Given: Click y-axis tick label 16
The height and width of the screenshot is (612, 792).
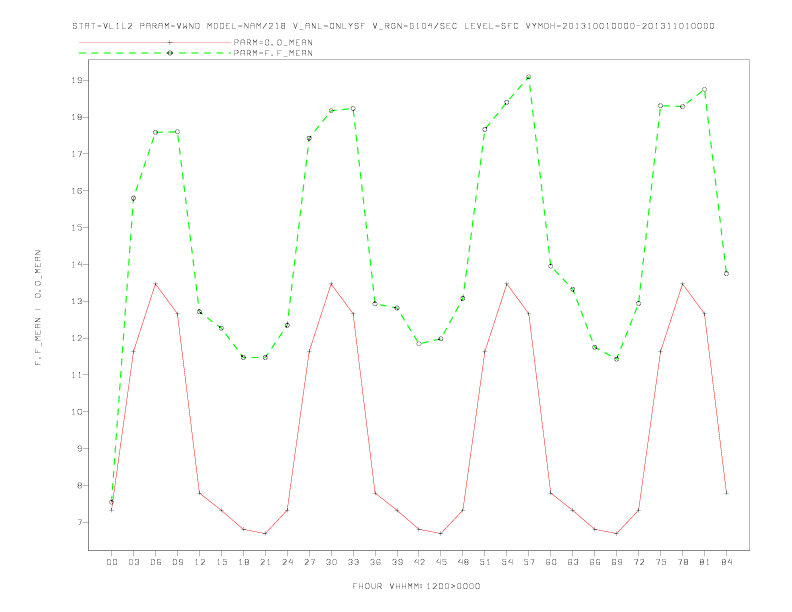Looking at the screenshot, I should pyautogui.click(x=76, y=191).
